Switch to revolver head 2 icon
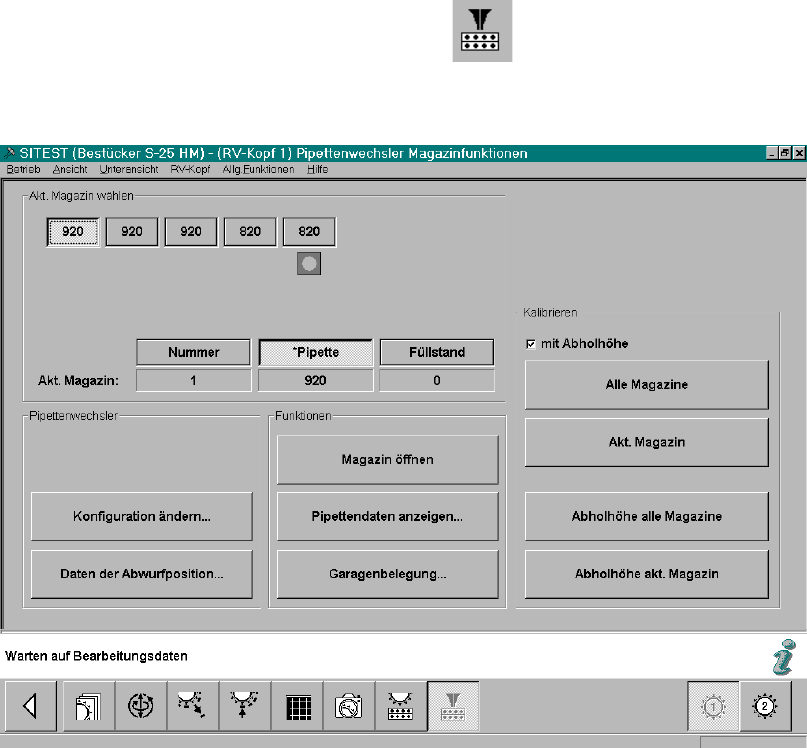The height and width of the screenshot is (748, 807). 765,706
